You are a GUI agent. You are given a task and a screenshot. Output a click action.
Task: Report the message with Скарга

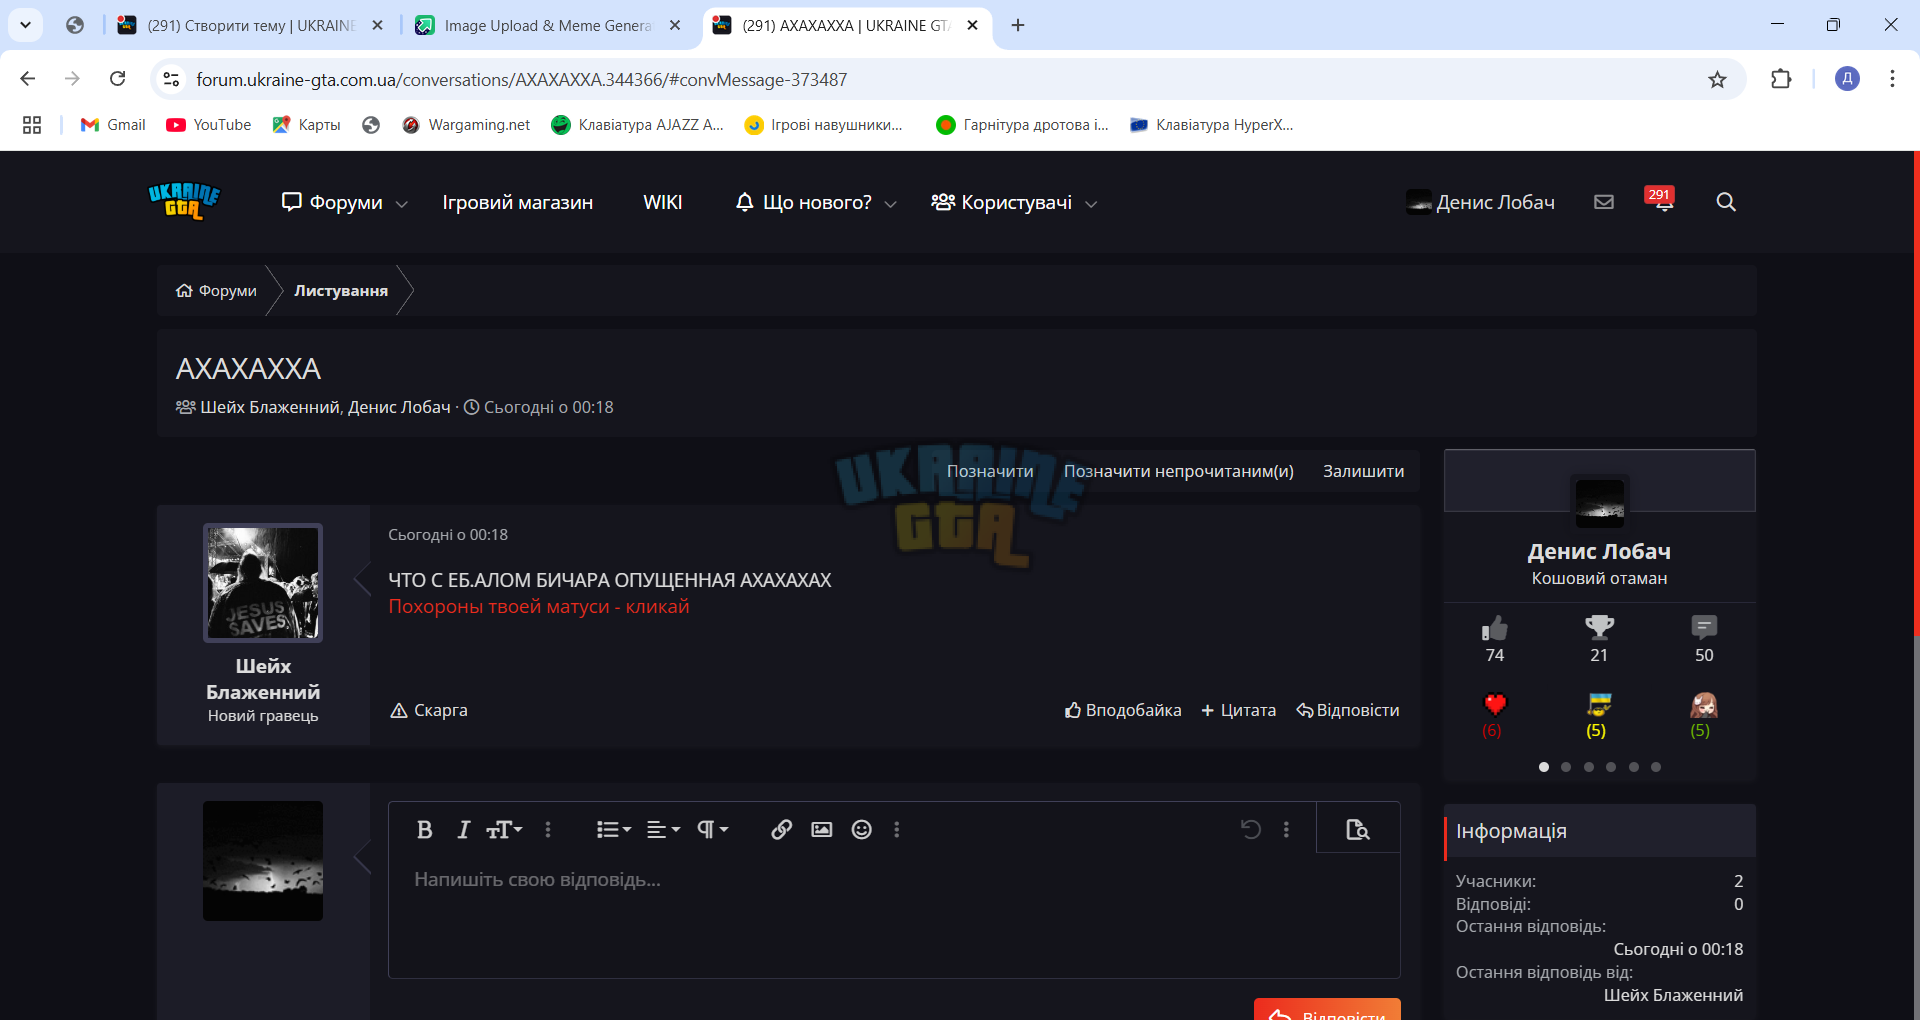click(429, 710)
